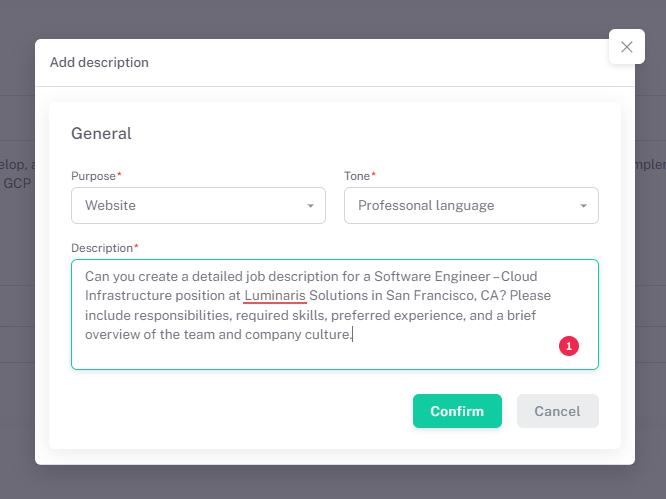Close the Add description dialog
The width and height of the screenshot is (666, 499).
click(626, 47)
